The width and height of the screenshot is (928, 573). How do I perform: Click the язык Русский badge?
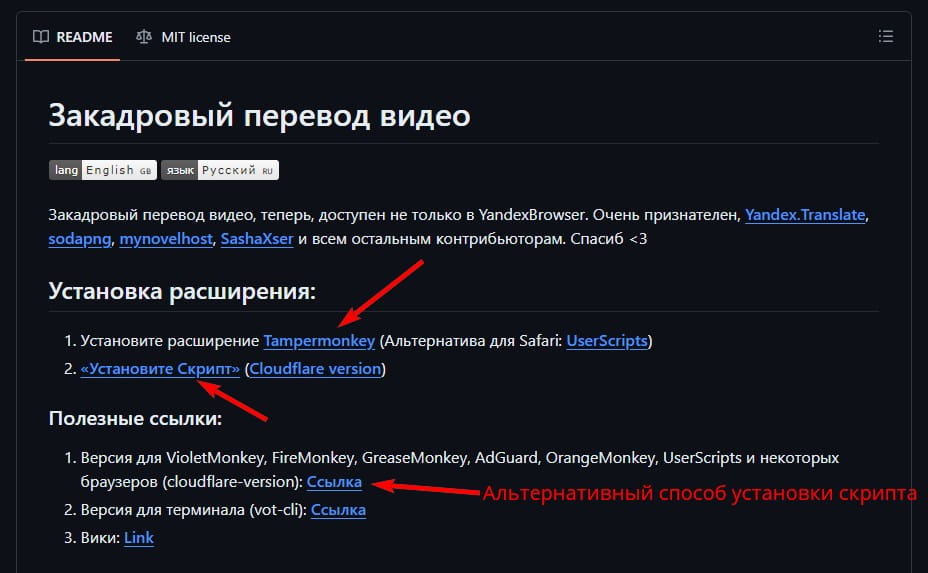coord(220,170)
